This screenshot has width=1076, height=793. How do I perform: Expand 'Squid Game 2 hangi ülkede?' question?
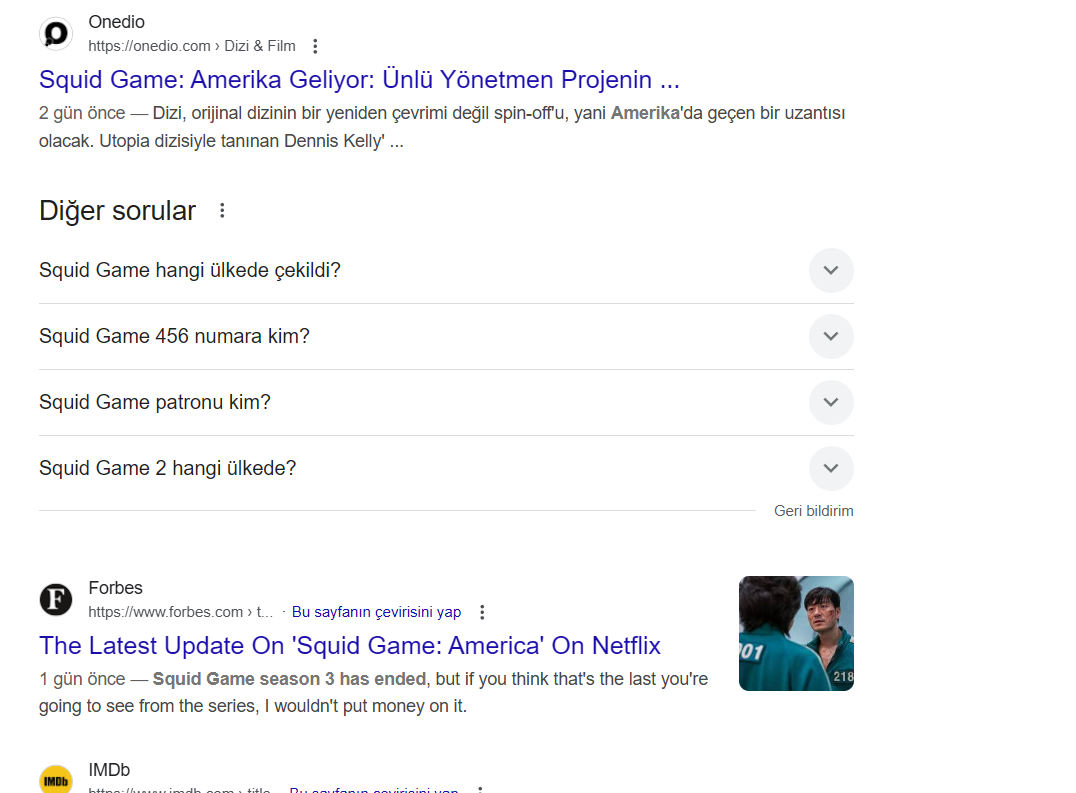(x=831, y=468)
